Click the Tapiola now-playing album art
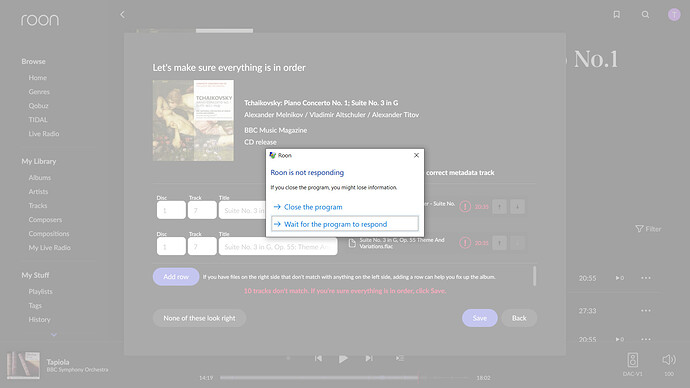This screenshot has width=690, height=388. [x=23, y=365]
